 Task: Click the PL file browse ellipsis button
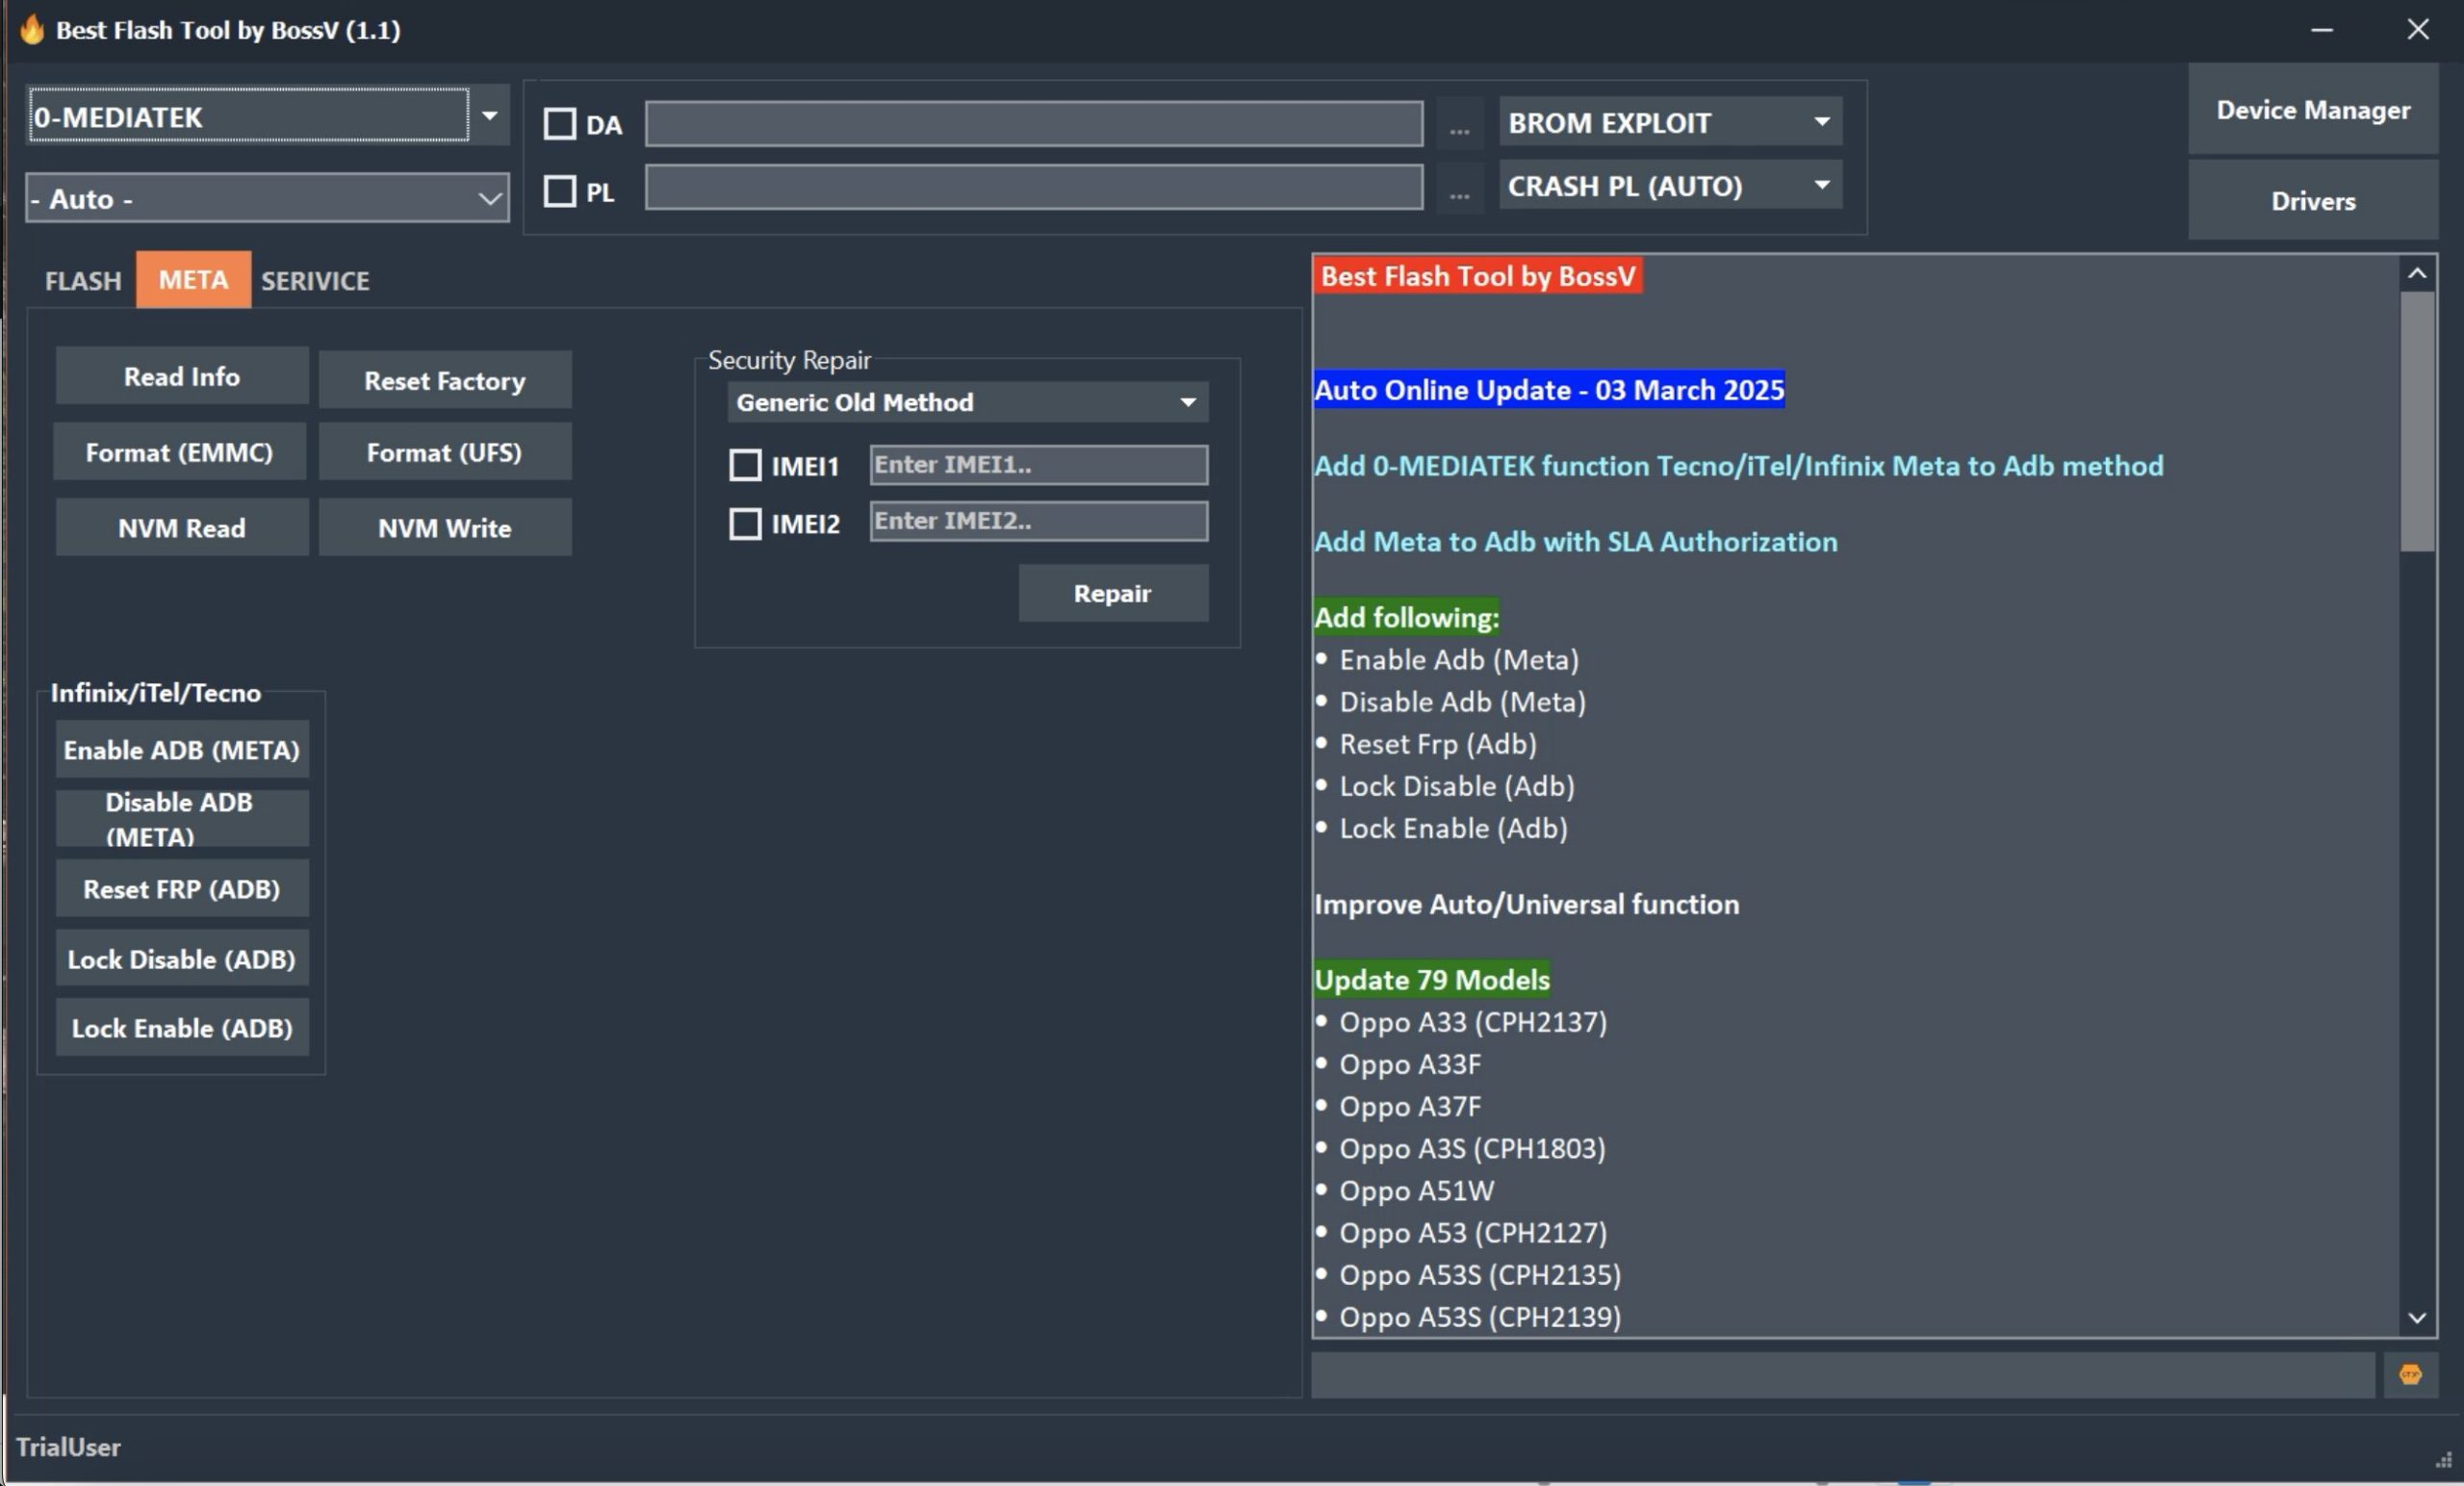(x=1459, y=189)
